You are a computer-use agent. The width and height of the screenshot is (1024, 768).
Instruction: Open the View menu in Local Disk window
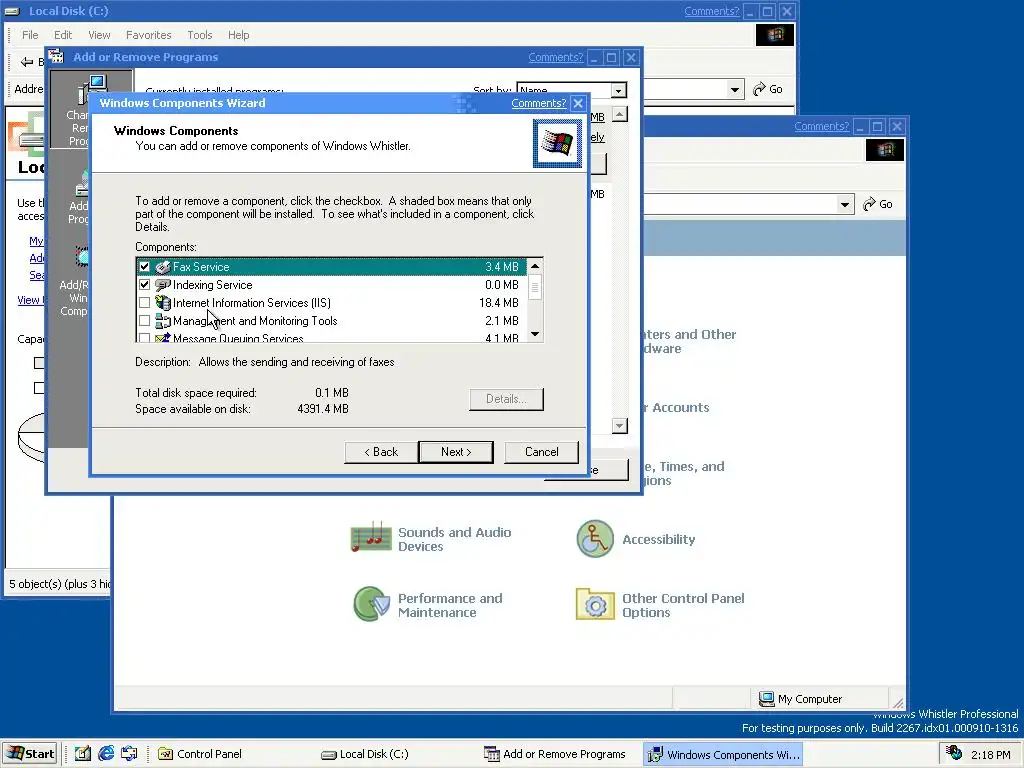pos(99,35)
